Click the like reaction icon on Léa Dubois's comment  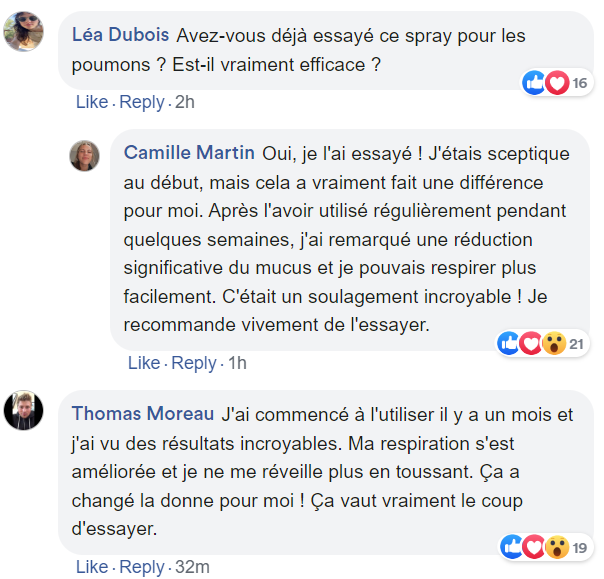(535, 83)
